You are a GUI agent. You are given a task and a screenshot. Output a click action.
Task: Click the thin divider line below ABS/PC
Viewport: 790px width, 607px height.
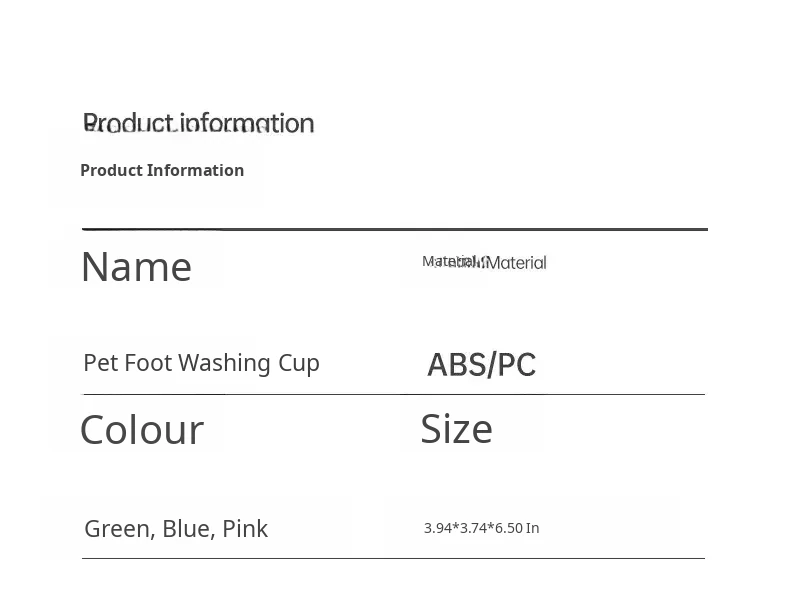394,394
